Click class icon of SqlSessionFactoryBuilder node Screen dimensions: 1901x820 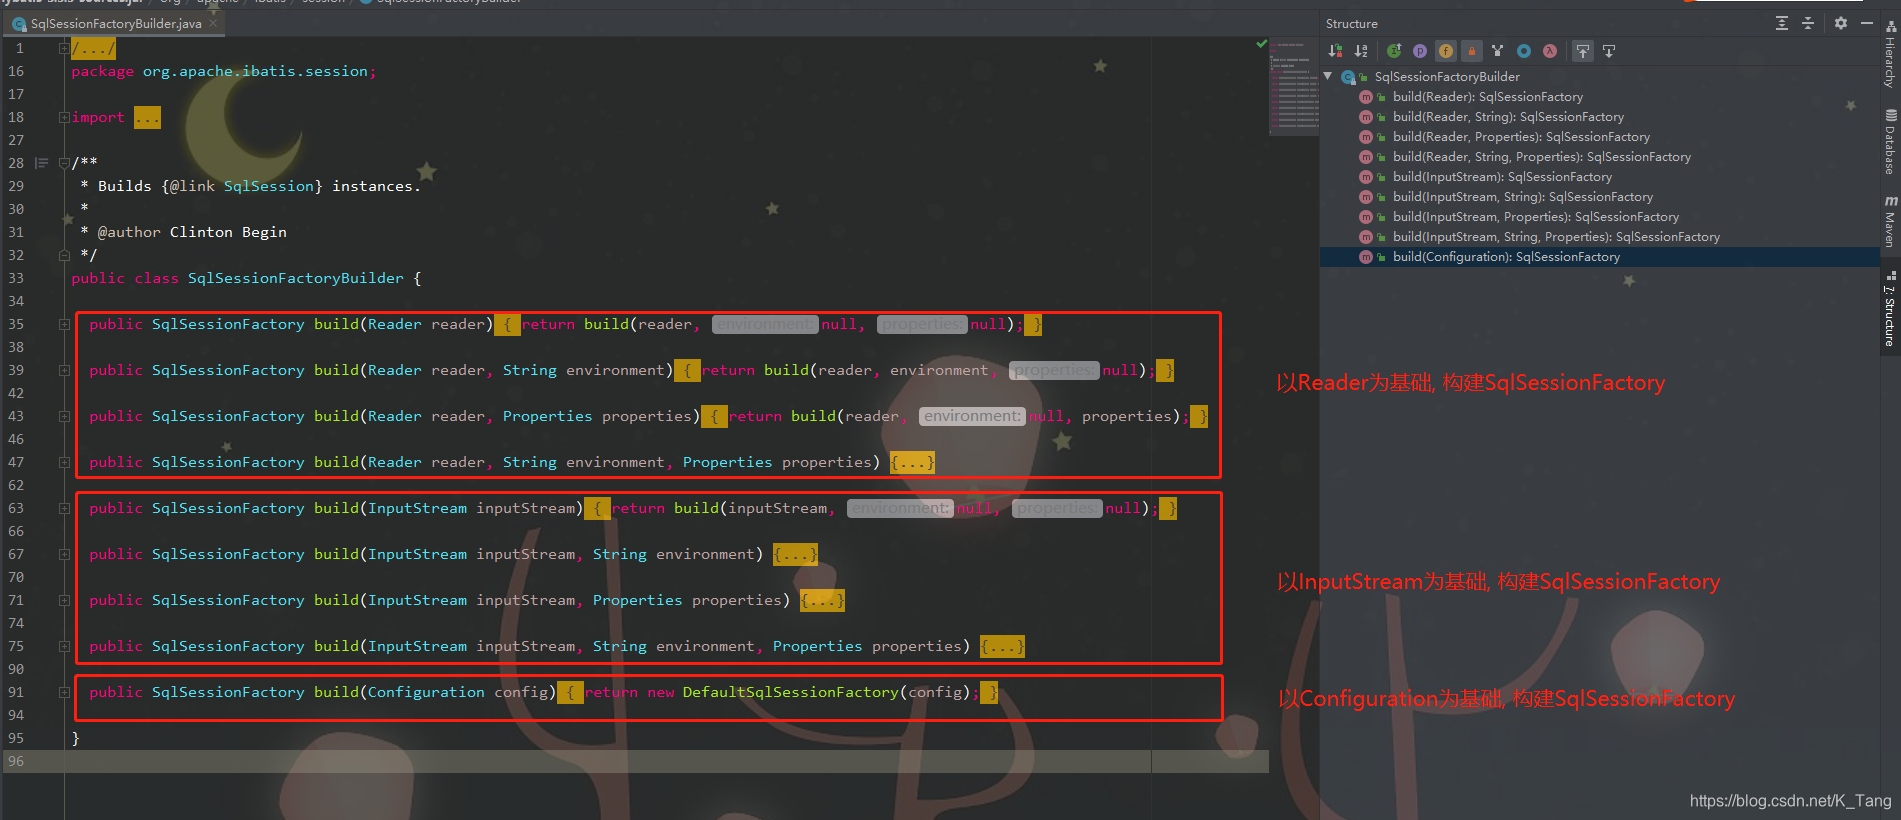[1348, 77]
